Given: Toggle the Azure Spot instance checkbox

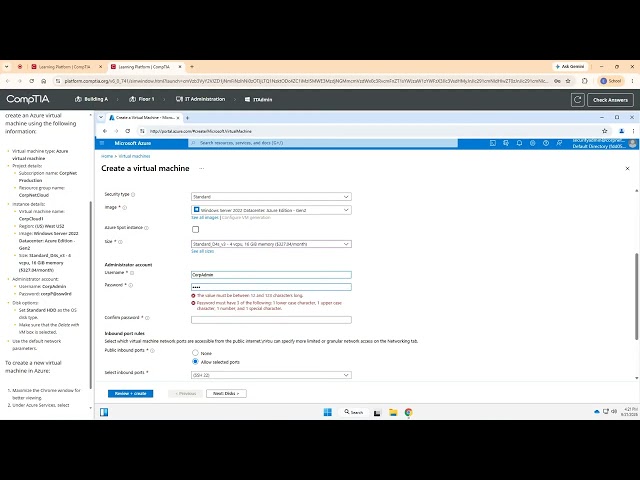Looking at the screenshot, I should [196, 229].
